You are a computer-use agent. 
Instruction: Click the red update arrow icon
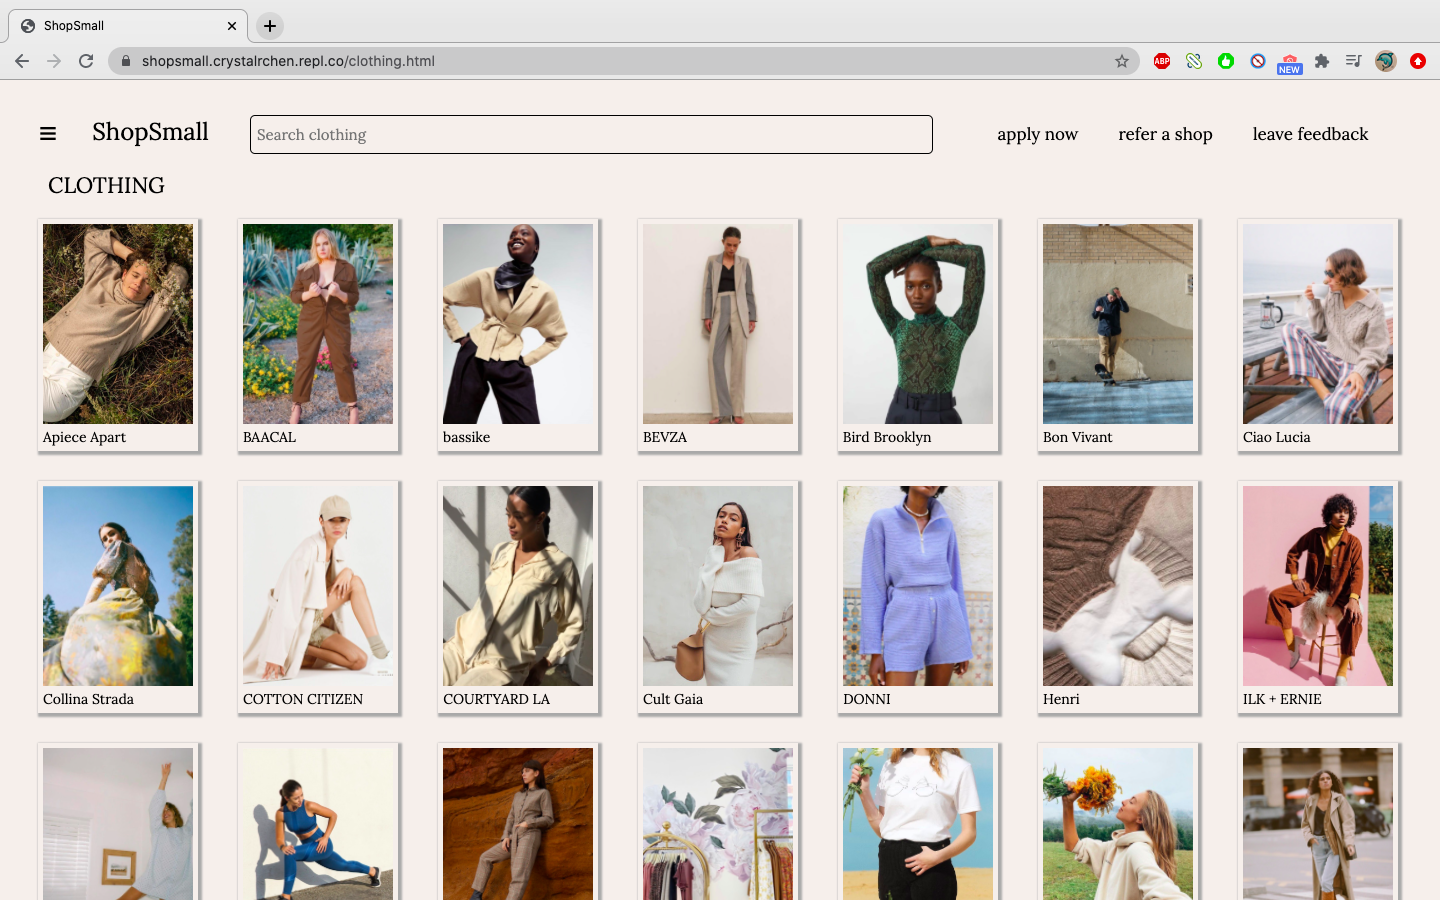pyautogui.click(x=1418, y=61)
